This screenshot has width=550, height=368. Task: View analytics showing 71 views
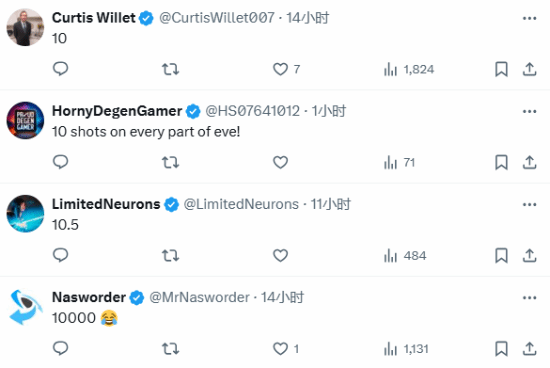pos(399,162)
